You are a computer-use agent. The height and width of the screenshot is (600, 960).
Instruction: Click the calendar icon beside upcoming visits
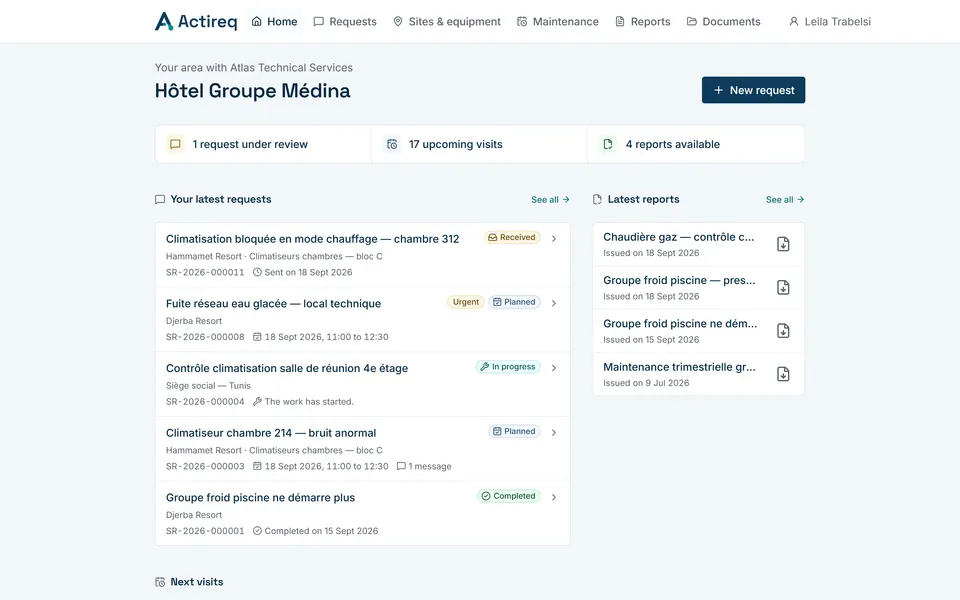pos(392,144)
